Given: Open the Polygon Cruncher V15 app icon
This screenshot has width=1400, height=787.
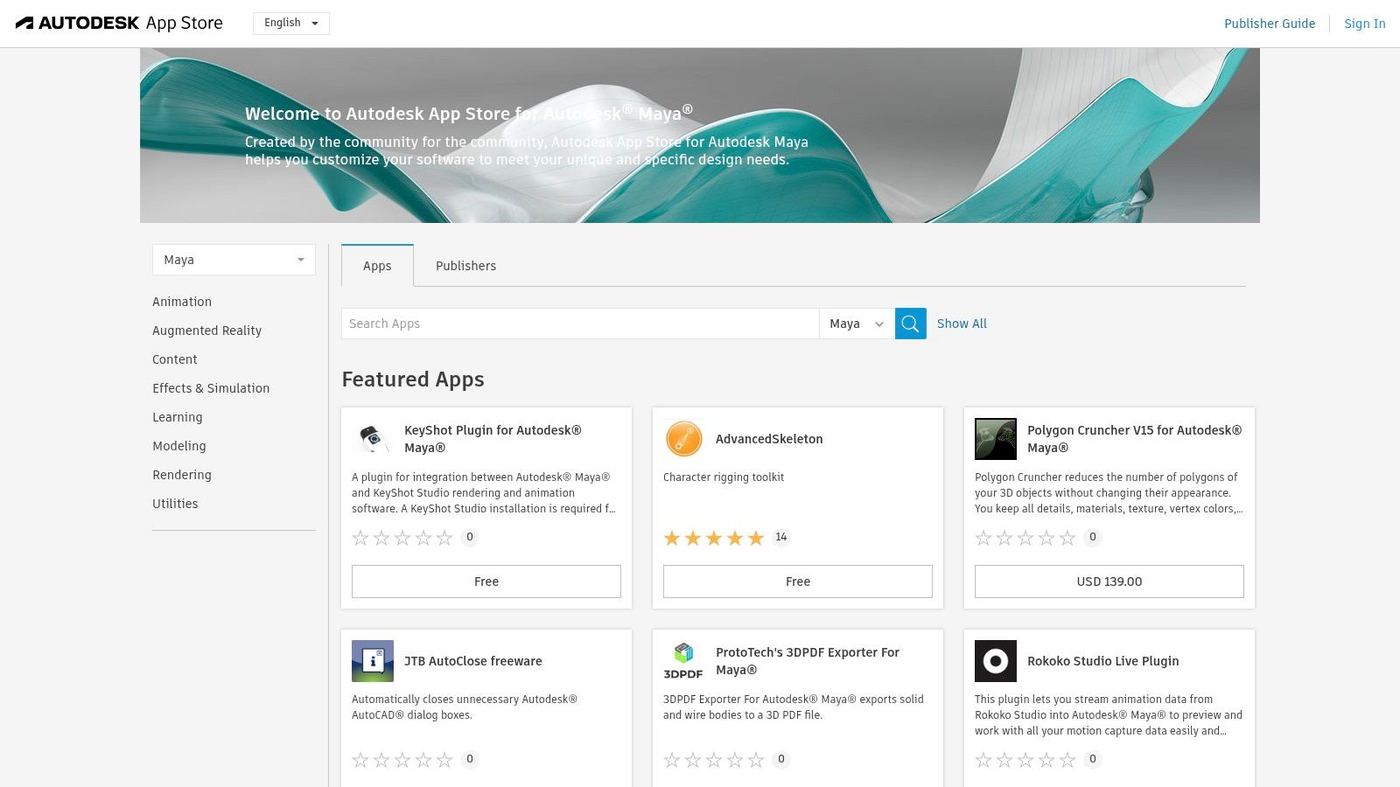Looking at the screenshot, I should pyautogui.click(x=995, y=439).
